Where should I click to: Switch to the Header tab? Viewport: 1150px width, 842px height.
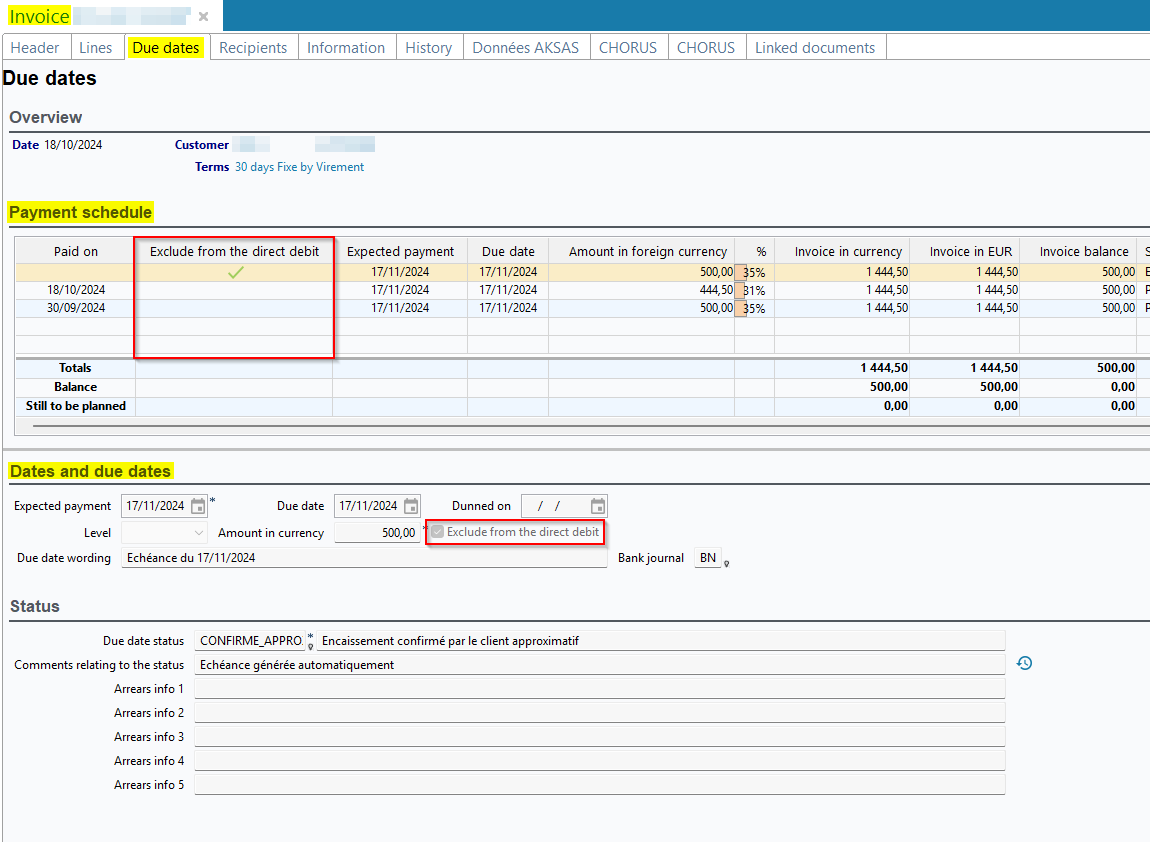point(35,48)
